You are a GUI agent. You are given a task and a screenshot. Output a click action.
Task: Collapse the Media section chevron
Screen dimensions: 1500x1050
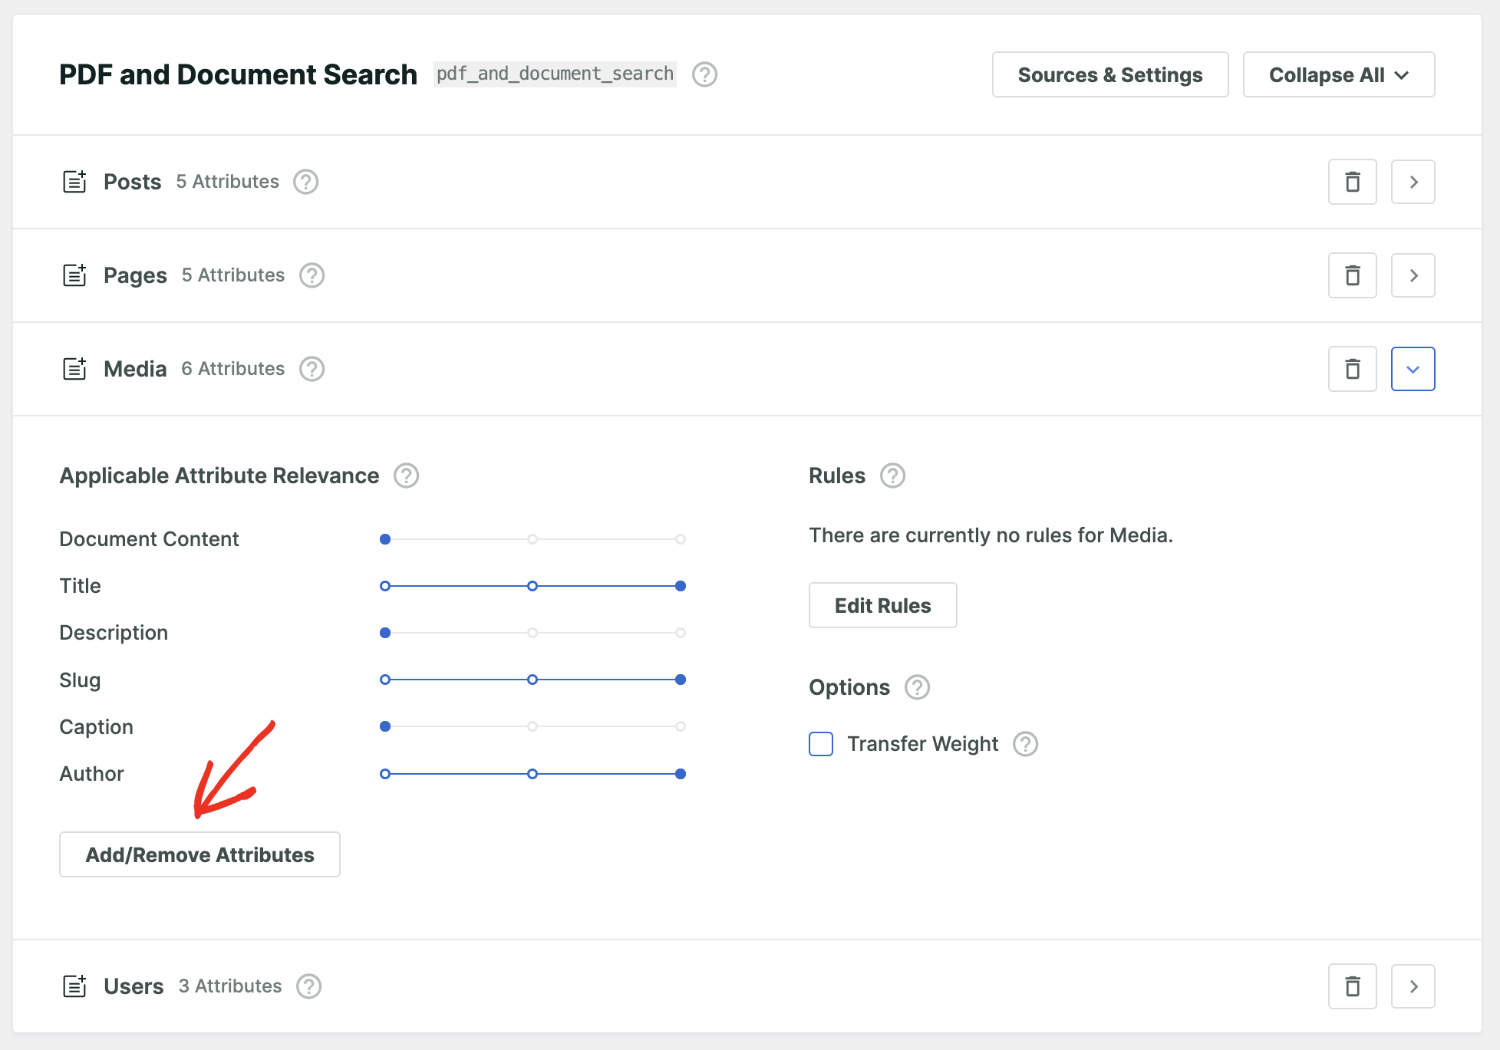coord(1413,369)
